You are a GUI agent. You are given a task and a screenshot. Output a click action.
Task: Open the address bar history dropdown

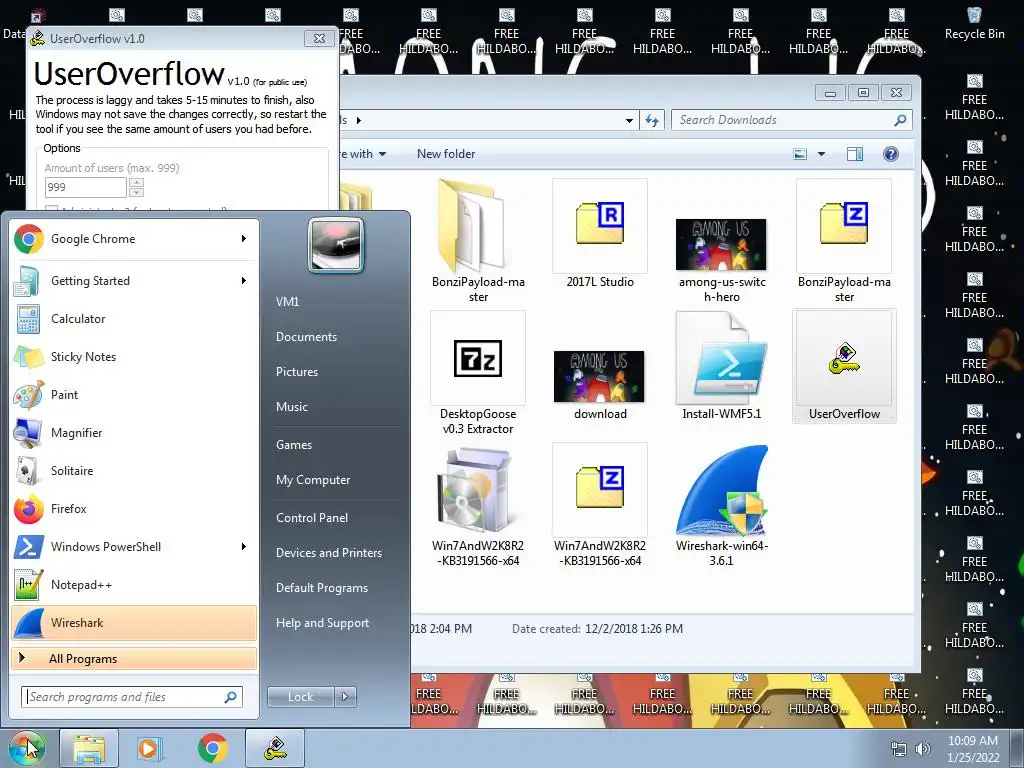(x=629, y=120)
